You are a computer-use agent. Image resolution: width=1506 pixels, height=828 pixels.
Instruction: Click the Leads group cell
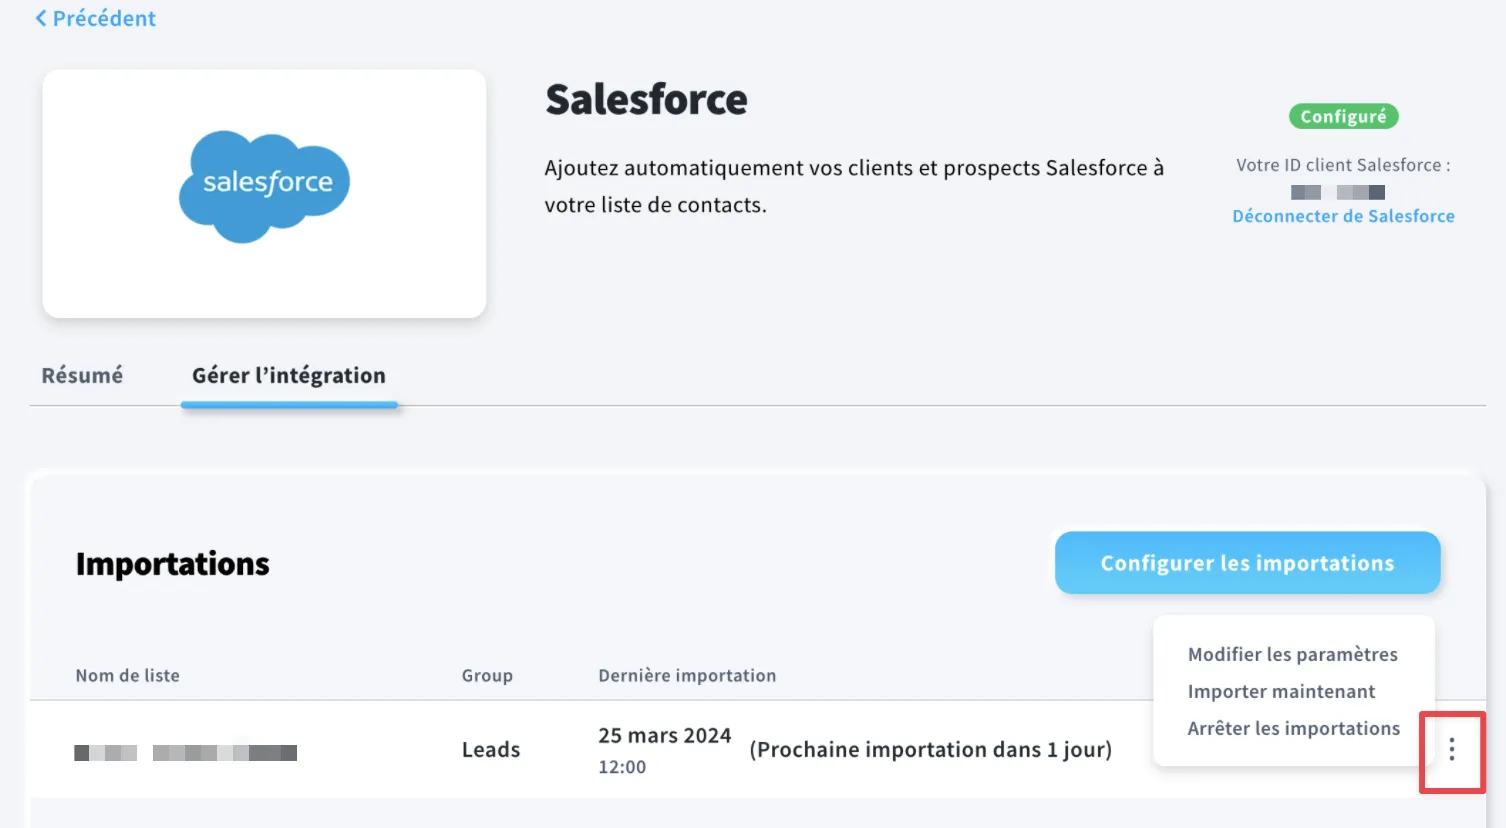point(491,750)
